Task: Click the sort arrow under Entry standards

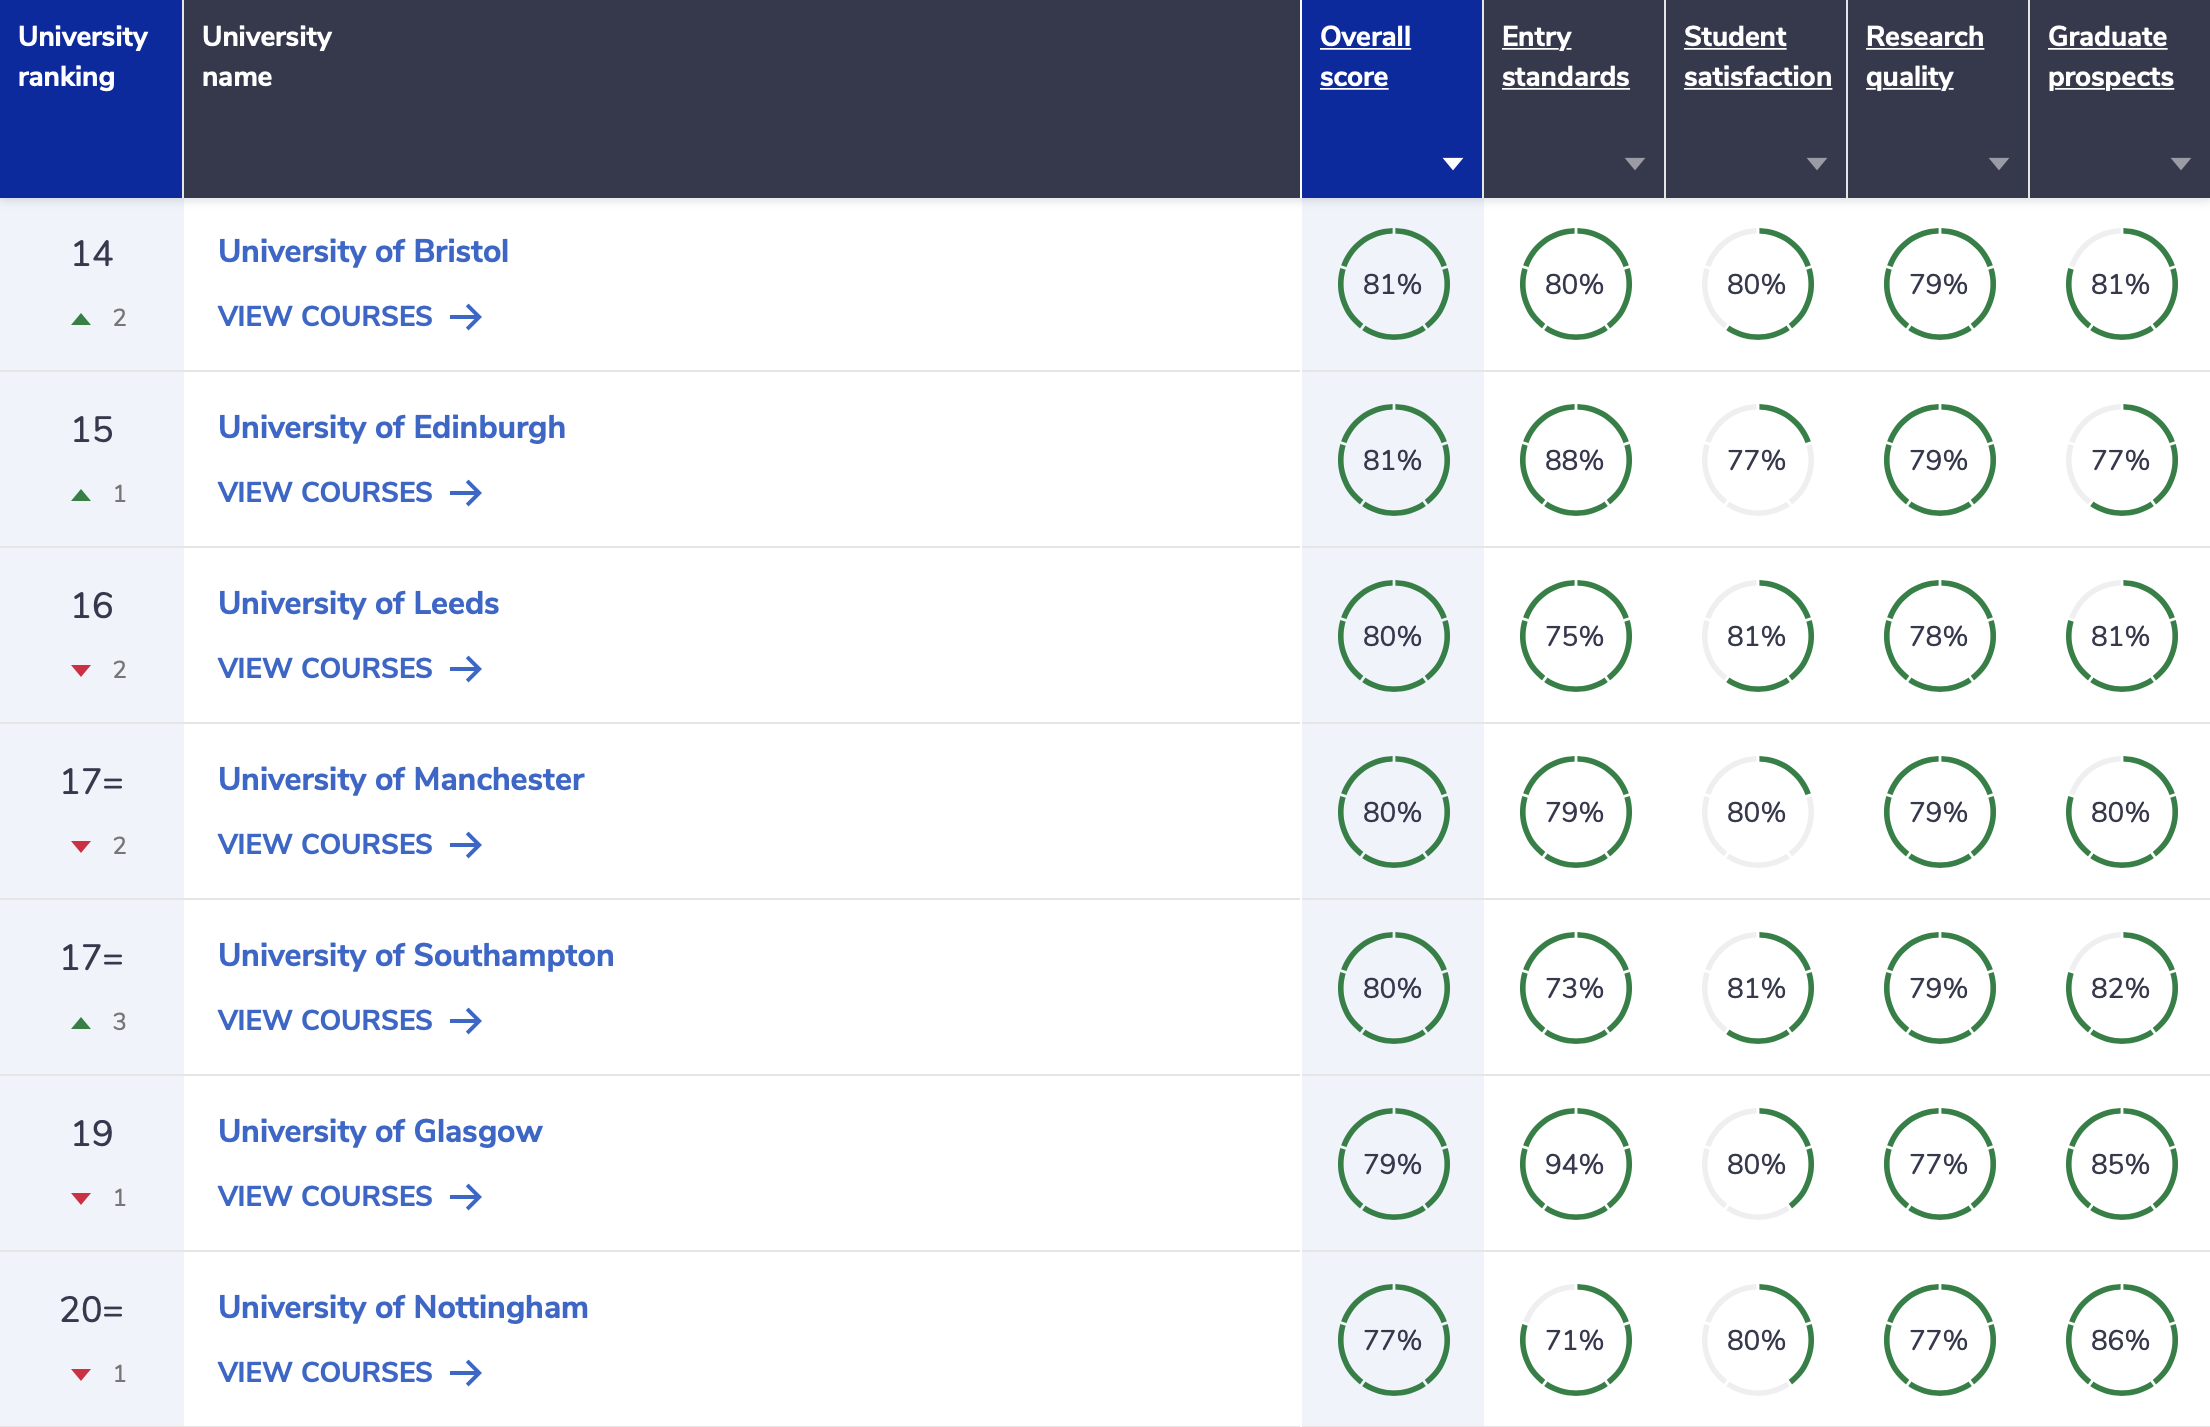Action: (1635, 164)
